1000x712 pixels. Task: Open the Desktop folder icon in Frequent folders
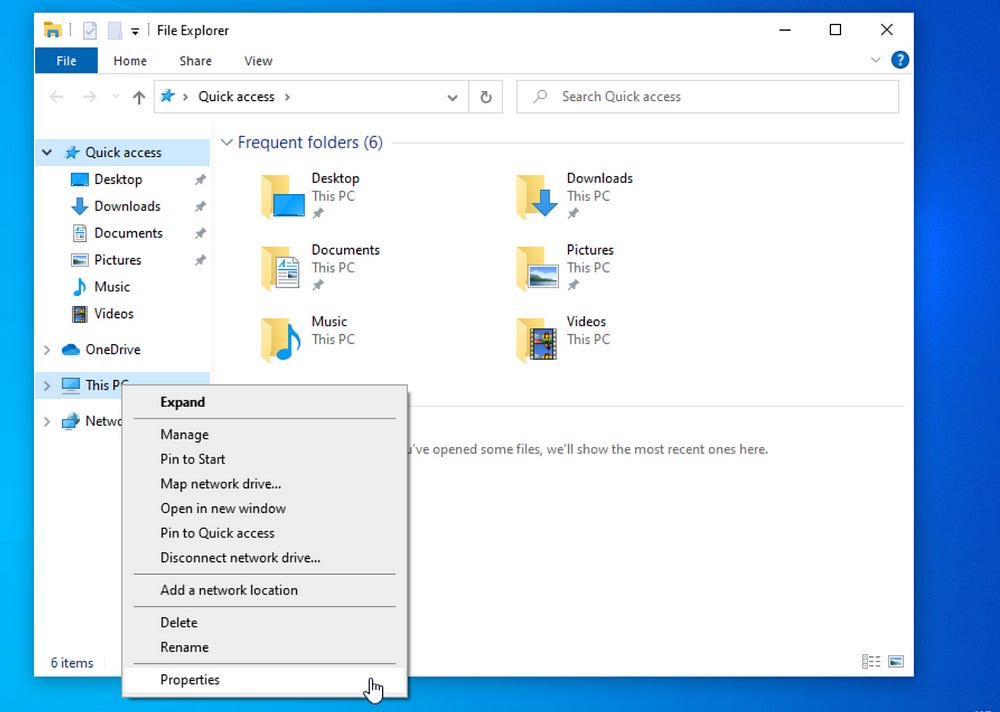pyautogui.click(x=283, y=197)
